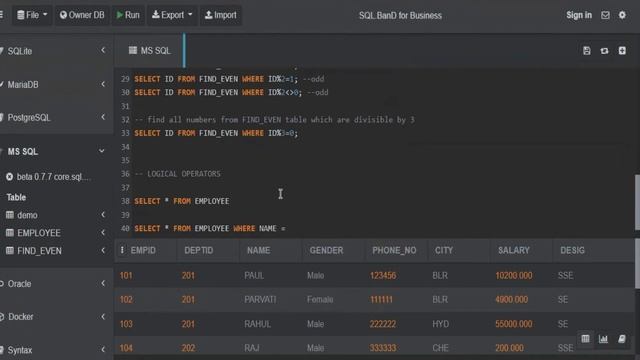640x360 pixels.
Task: Click the book icon in results corner
Action: [x=622, y=339]
